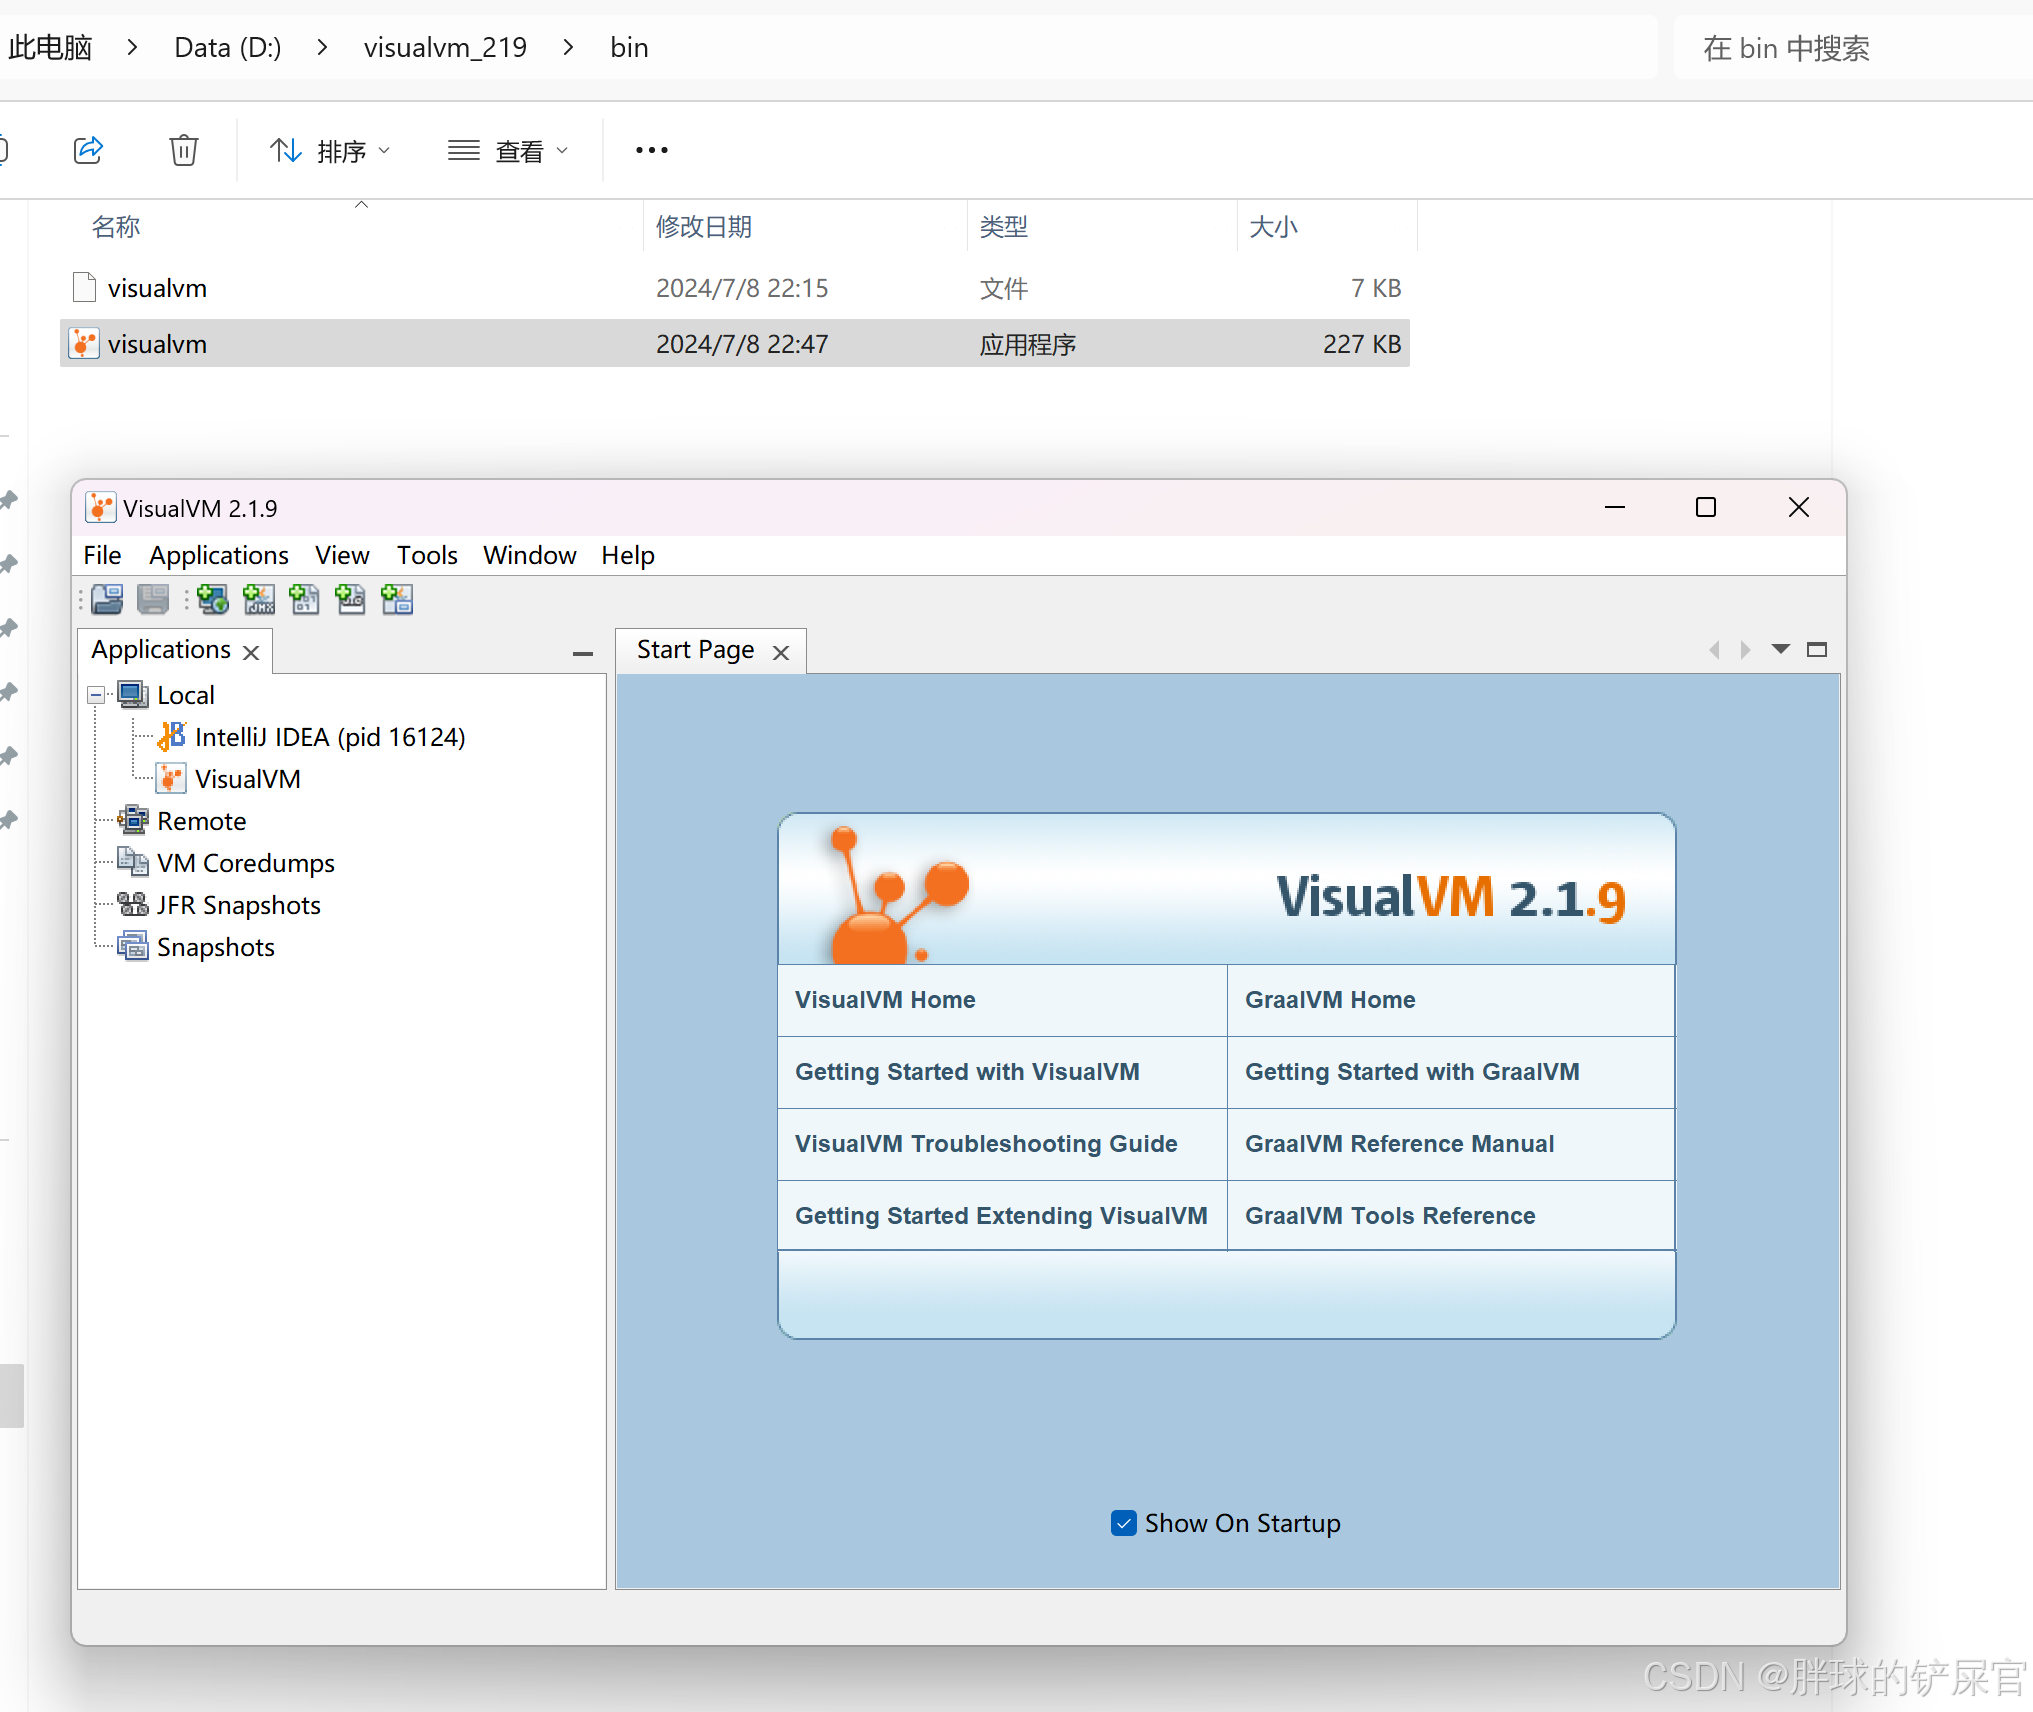Viewport: 2033px width, 1712px height.
Task: Open the Applications menu
Action: 218,555
